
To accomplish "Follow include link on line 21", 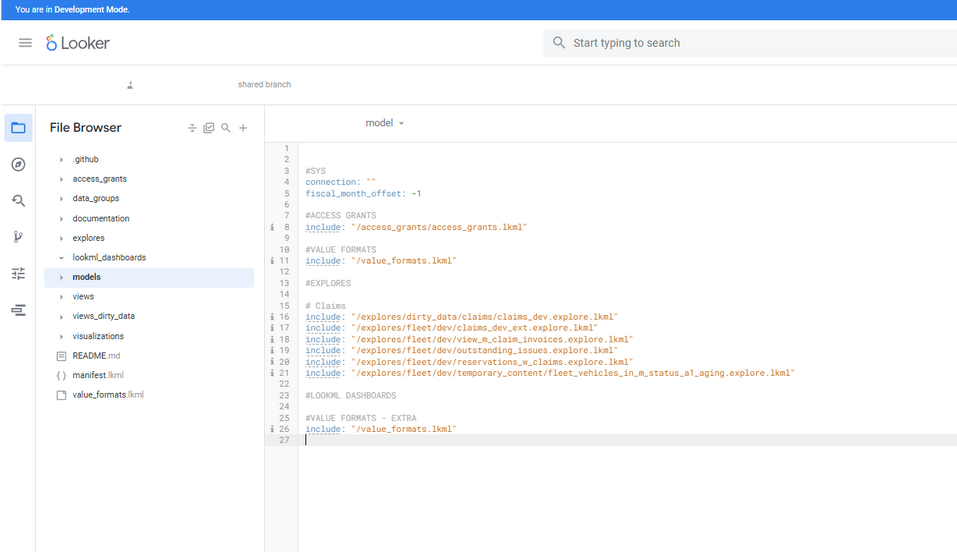I will coord(323,373).
